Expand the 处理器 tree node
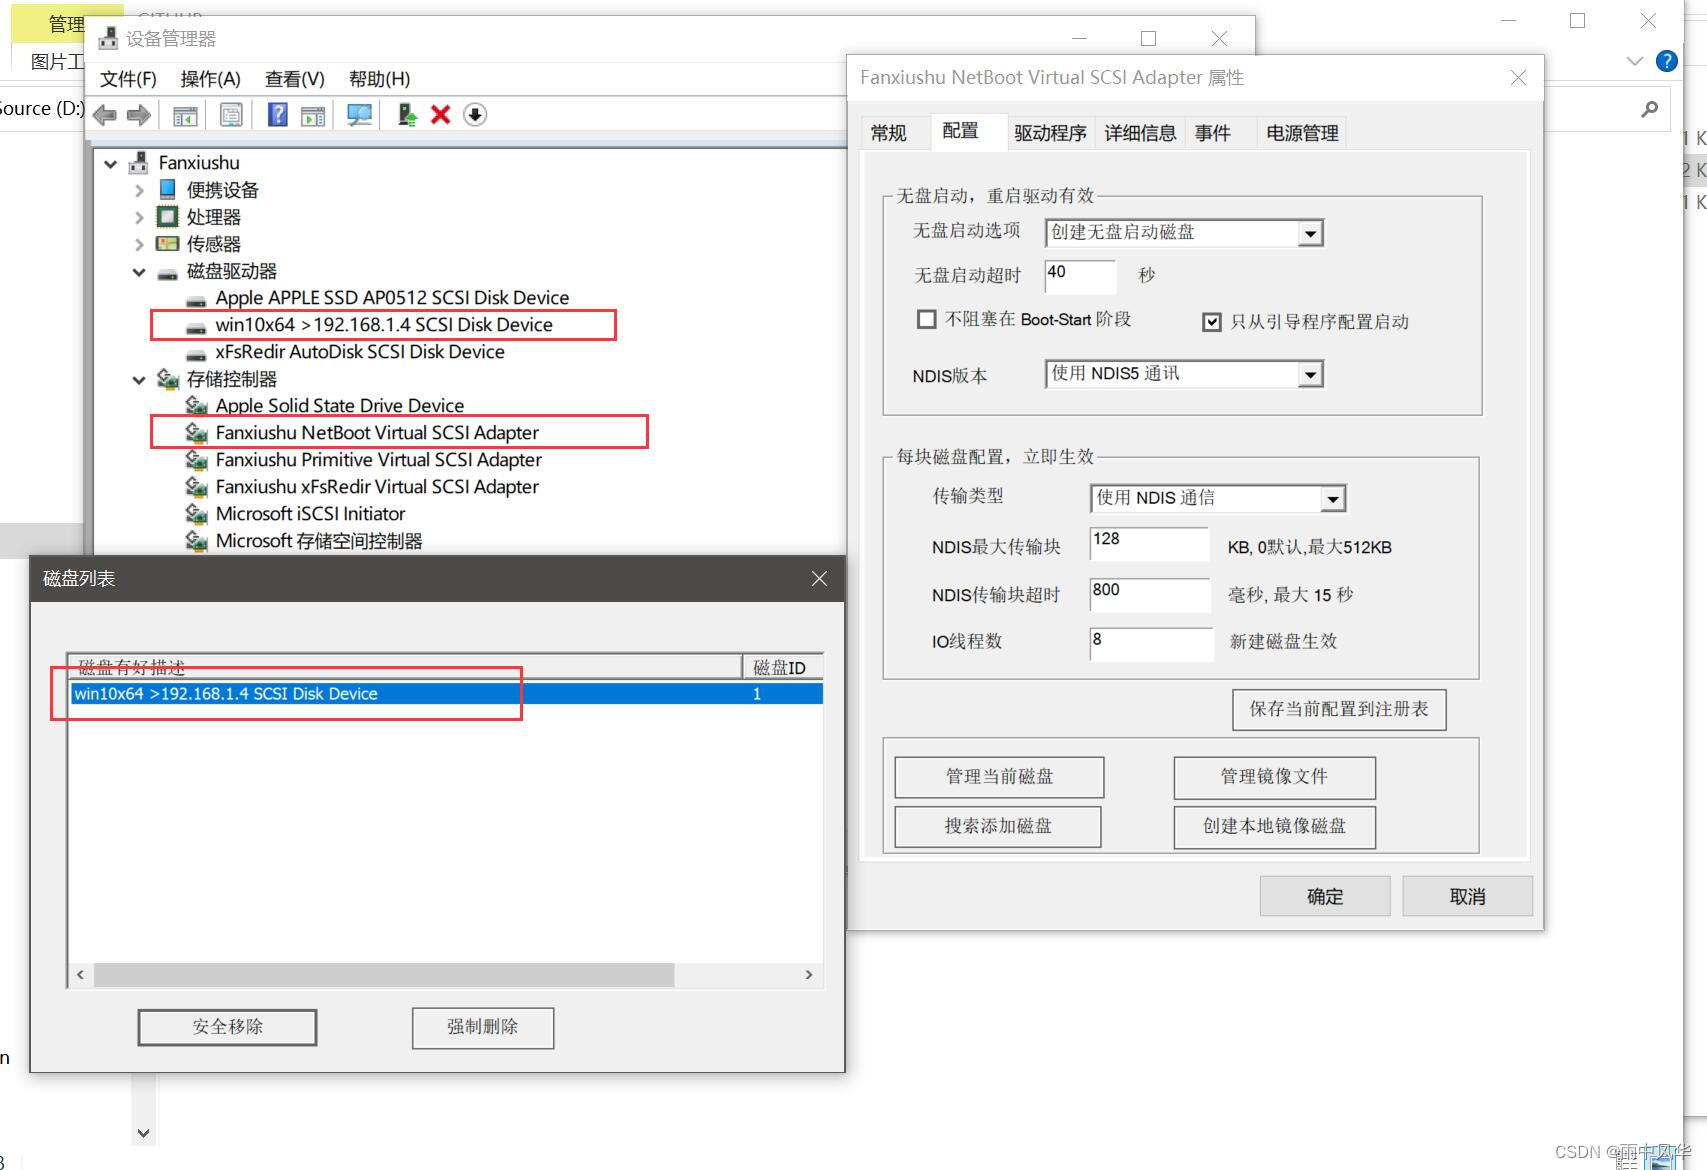 tap(139, 217)
